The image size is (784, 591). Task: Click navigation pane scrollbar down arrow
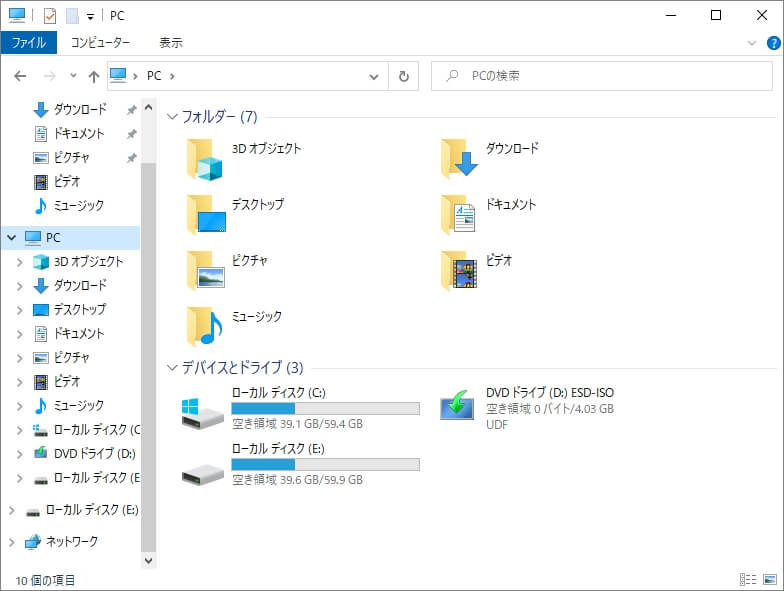coord(148,560)
